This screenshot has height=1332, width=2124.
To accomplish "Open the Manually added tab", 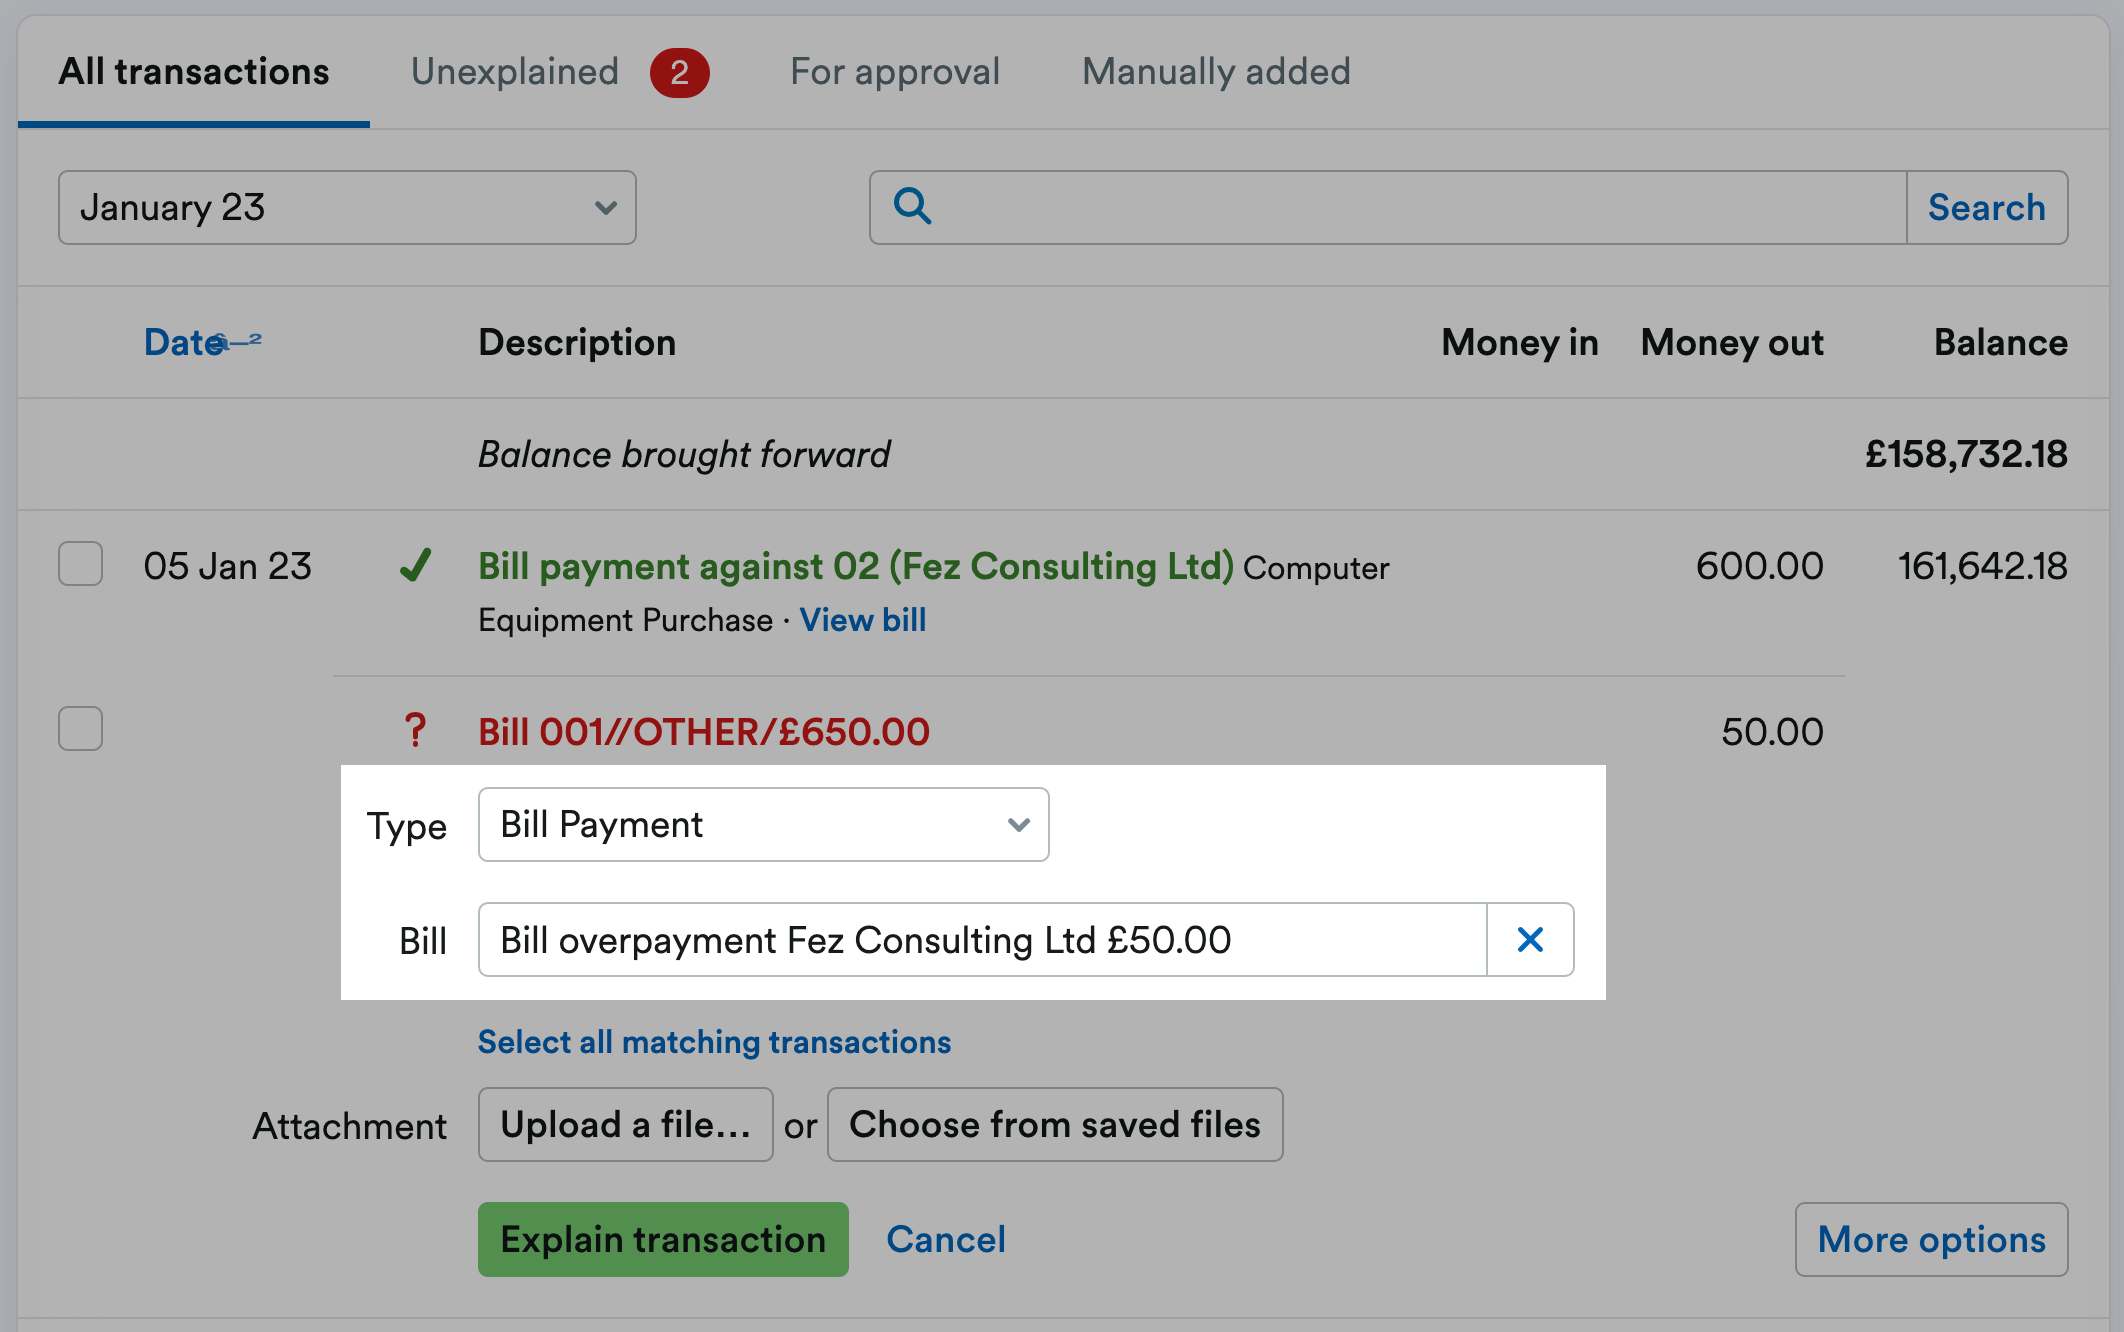I will click(1216, 71).
